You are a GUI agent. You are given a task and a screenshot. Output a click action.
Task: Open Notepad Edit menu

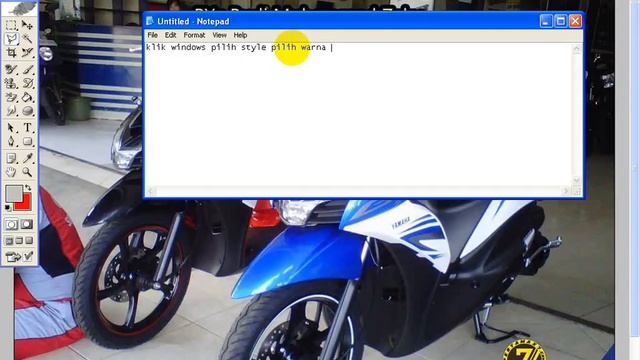[x=170, y=35]
